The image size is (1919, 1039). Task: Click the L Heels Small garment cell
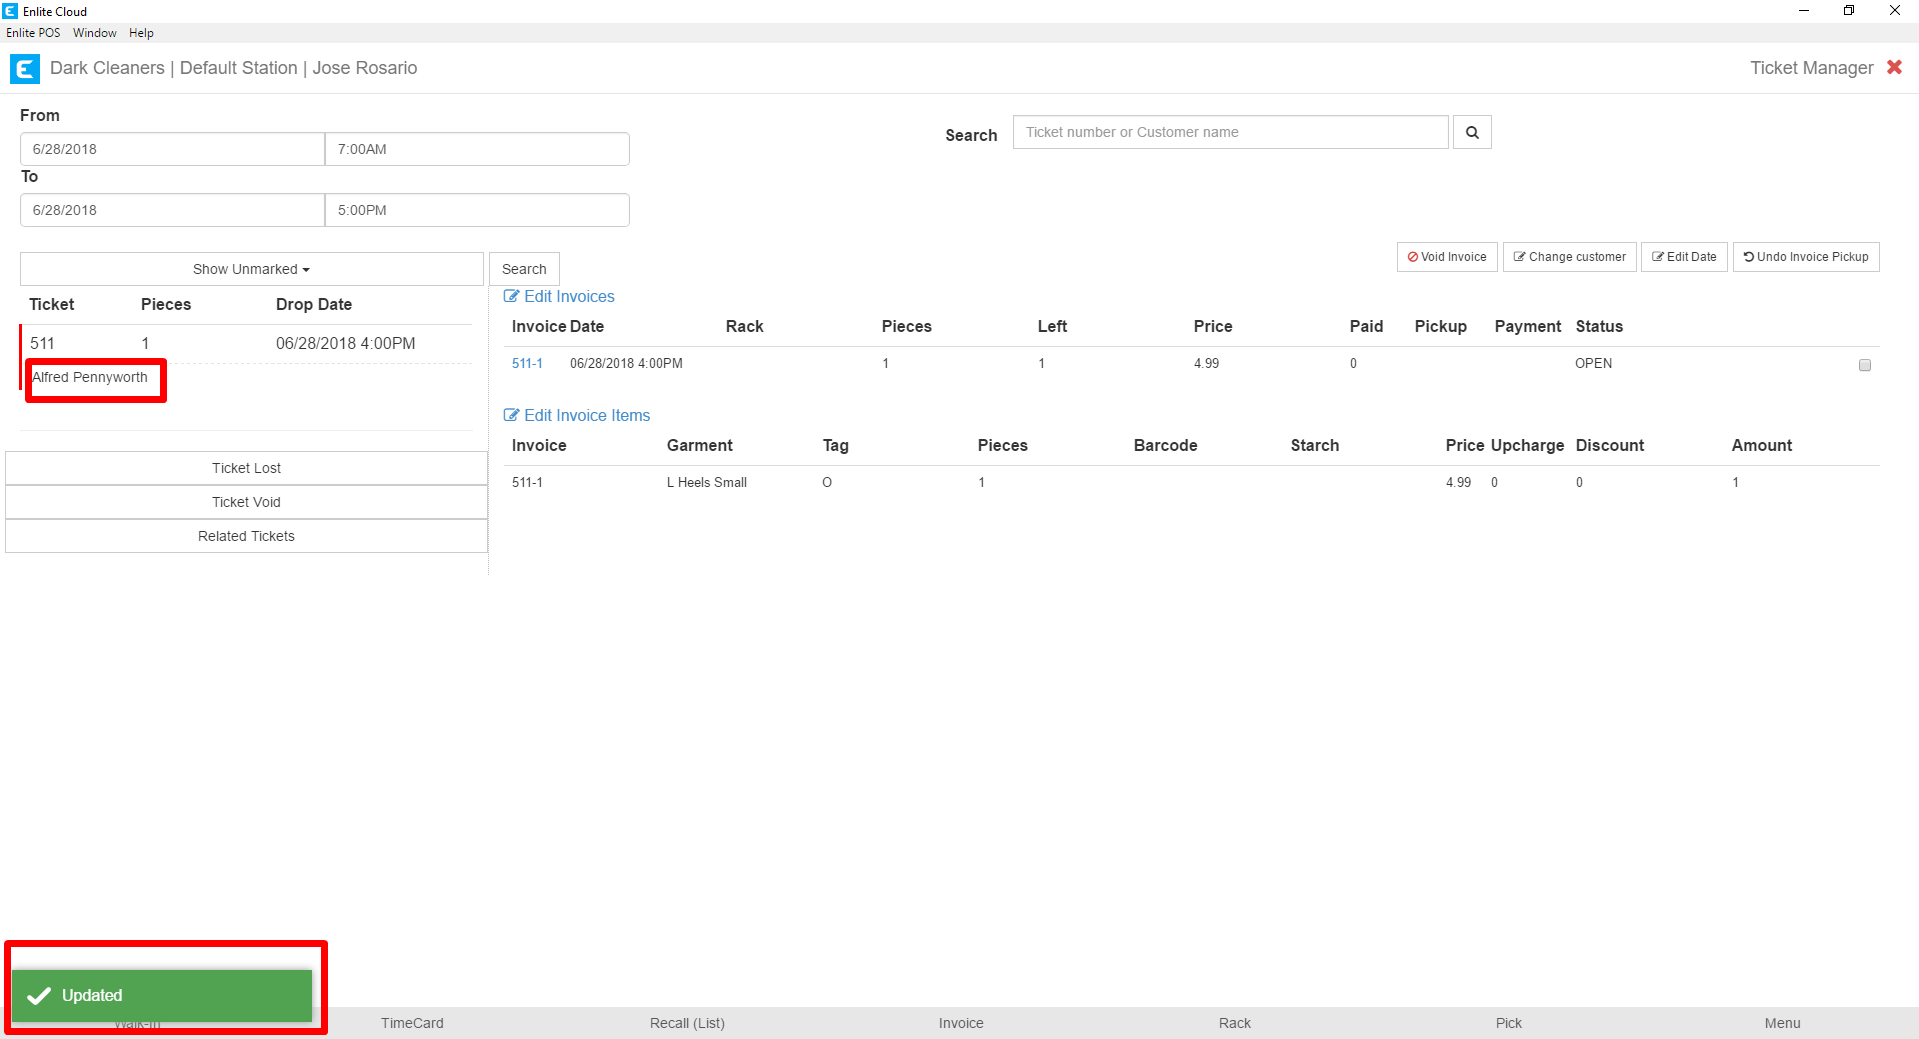(x=707, y=482)
